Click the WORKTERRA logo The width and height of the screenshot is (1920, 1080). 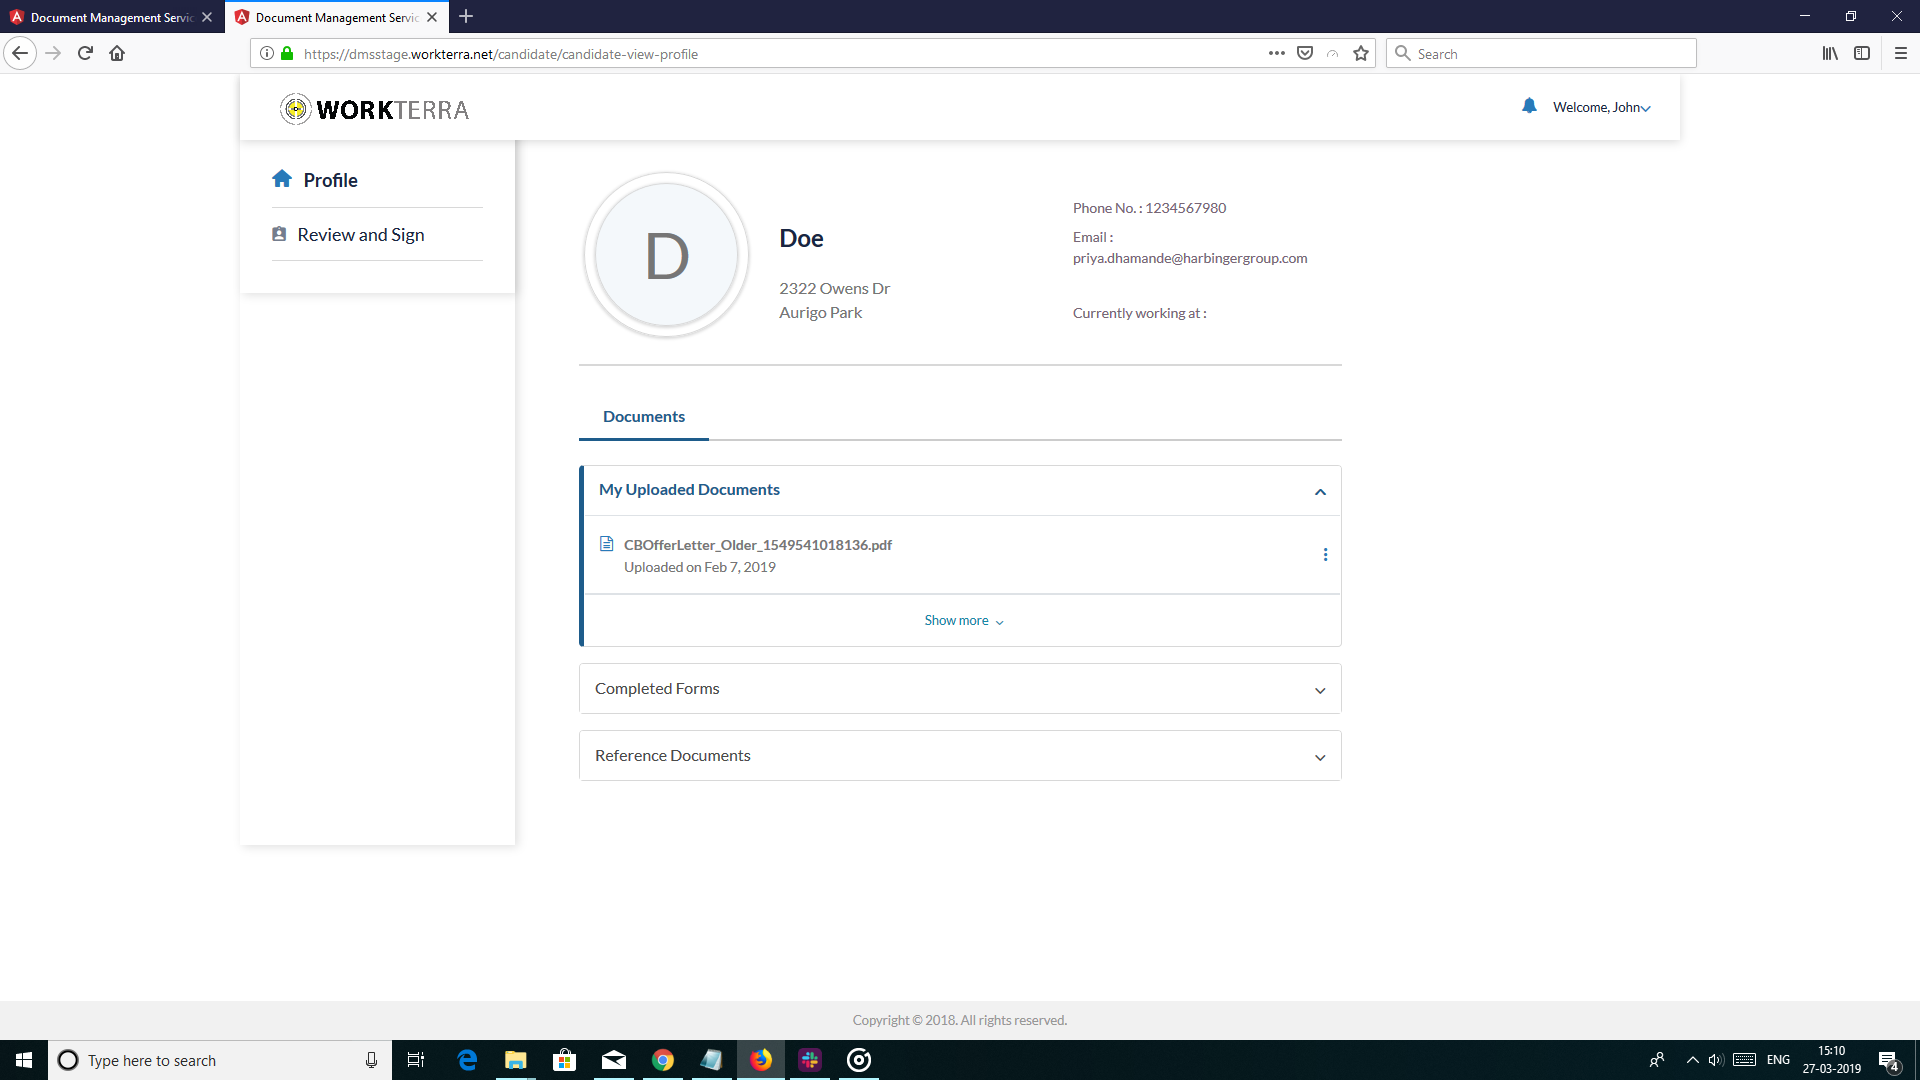click(375, 109)
